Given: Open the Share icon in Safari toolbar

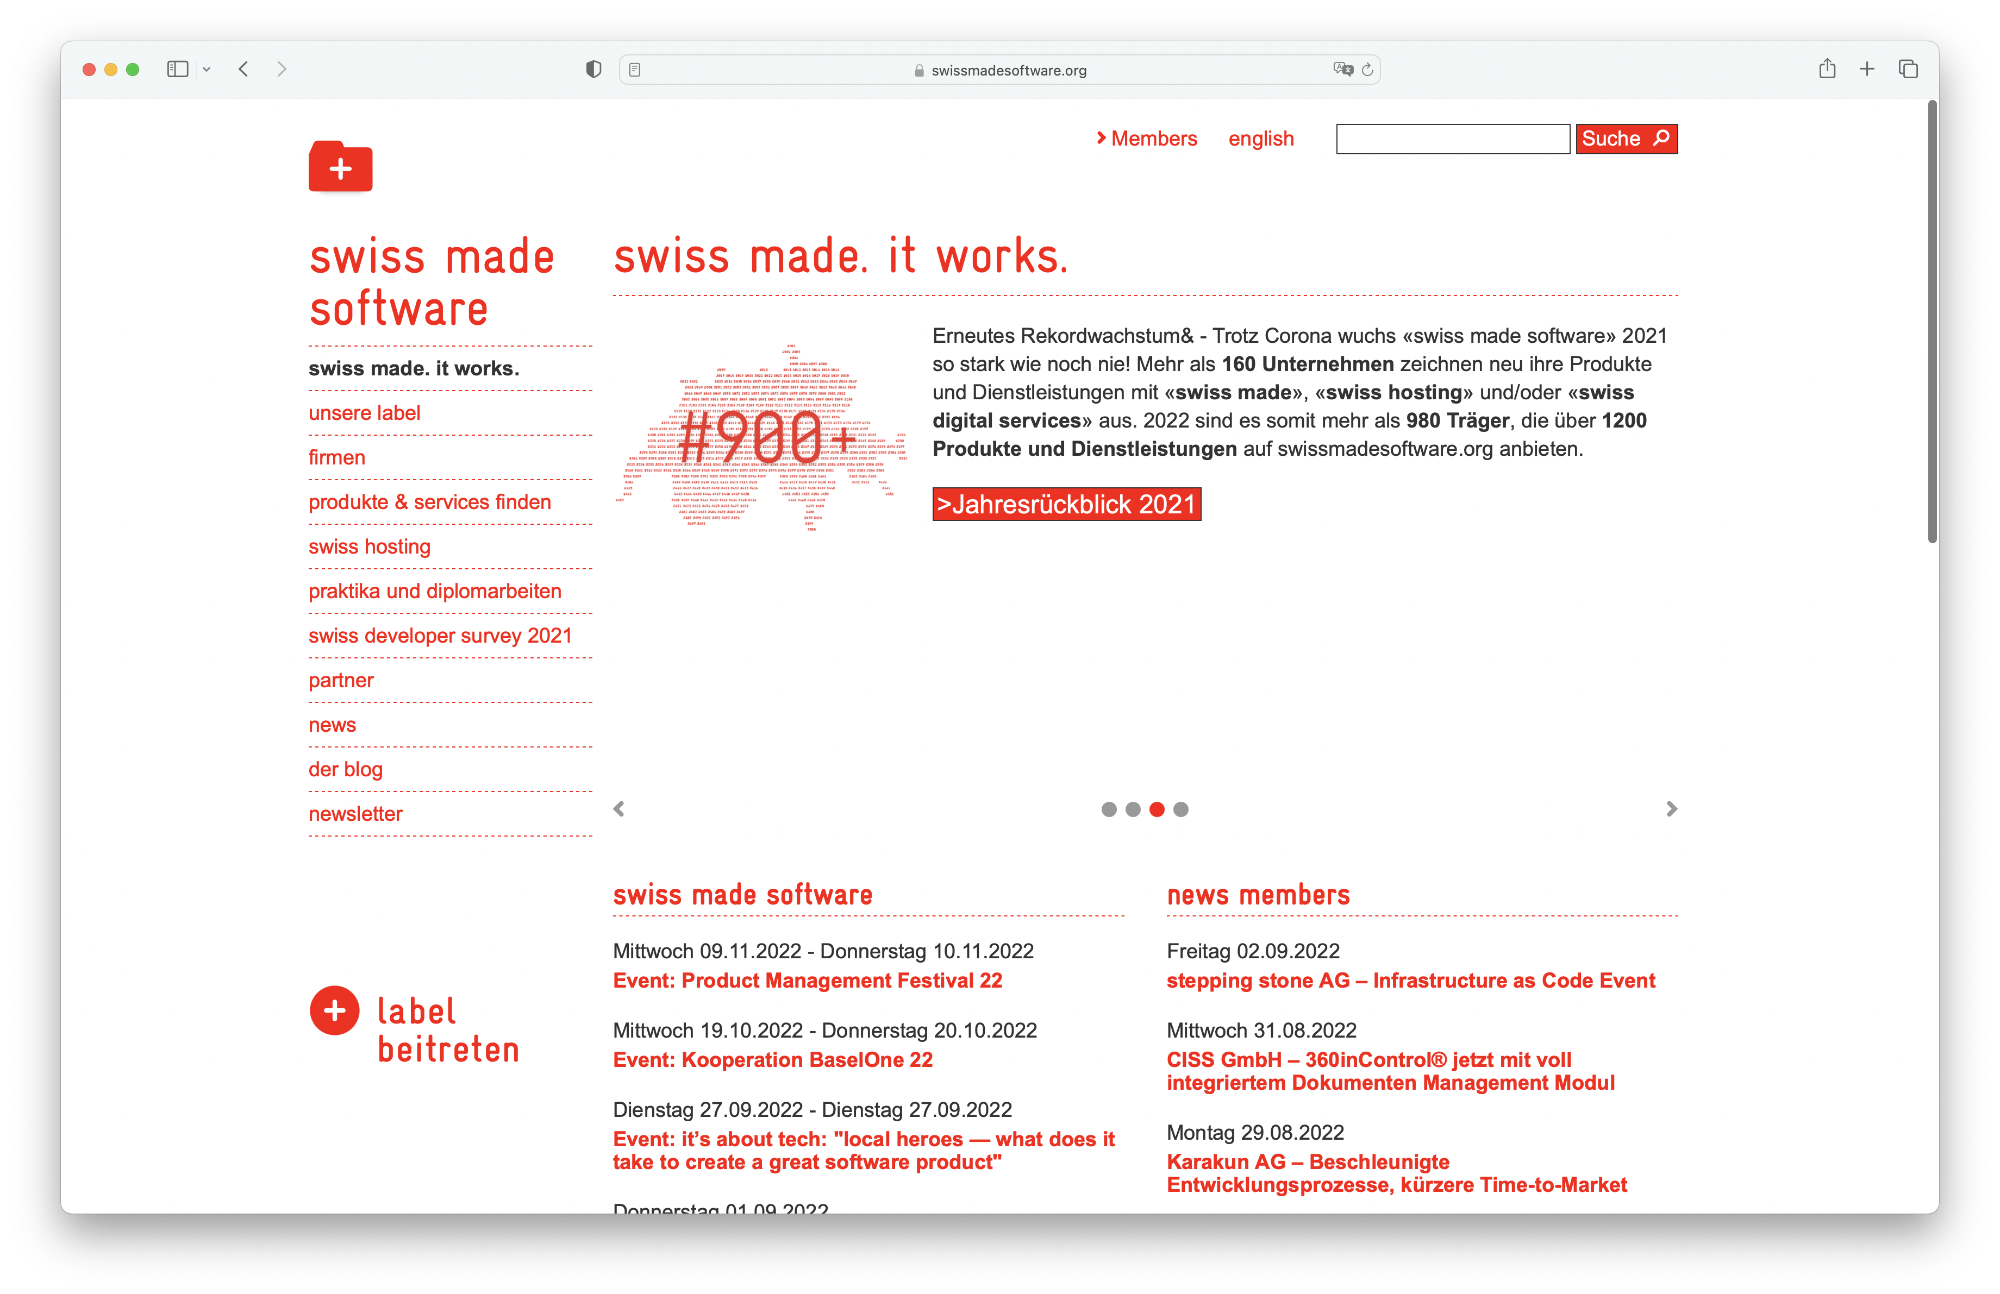Looking at the screenshot, I should click(x=1827, y=68).
